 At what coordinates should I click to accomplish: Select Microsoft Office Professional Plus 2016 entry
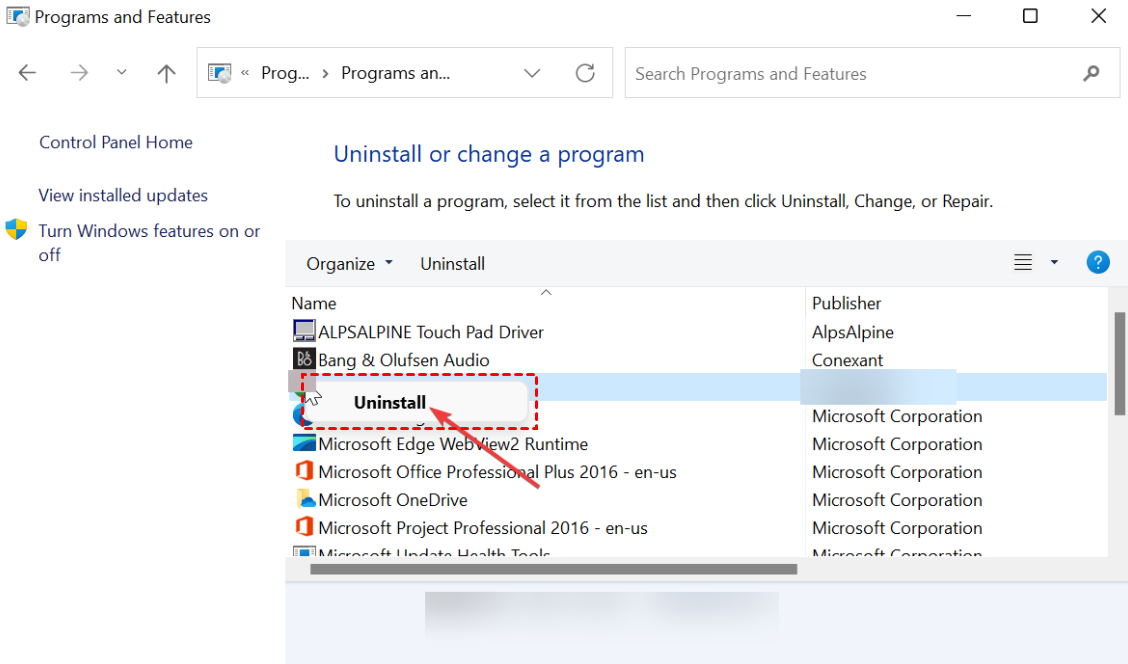pyautogui.click(x=497, y=473)
